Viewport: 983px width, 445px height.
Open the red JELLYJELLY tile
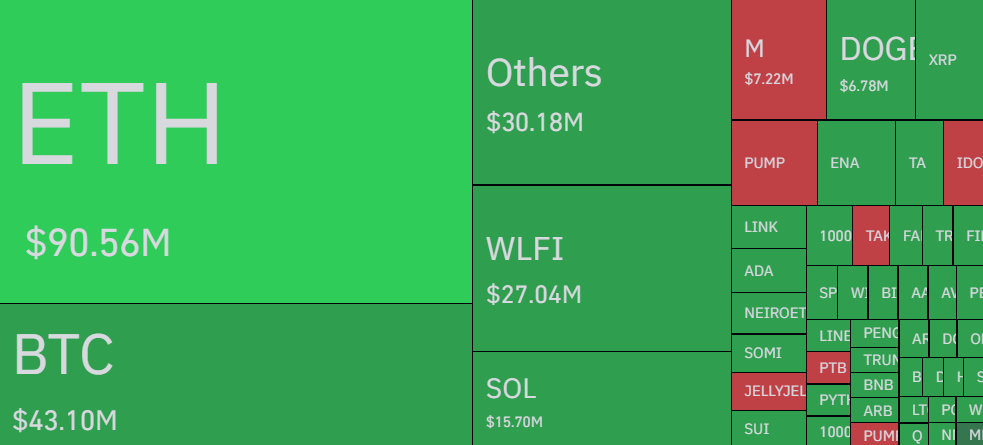pos(768,391)
